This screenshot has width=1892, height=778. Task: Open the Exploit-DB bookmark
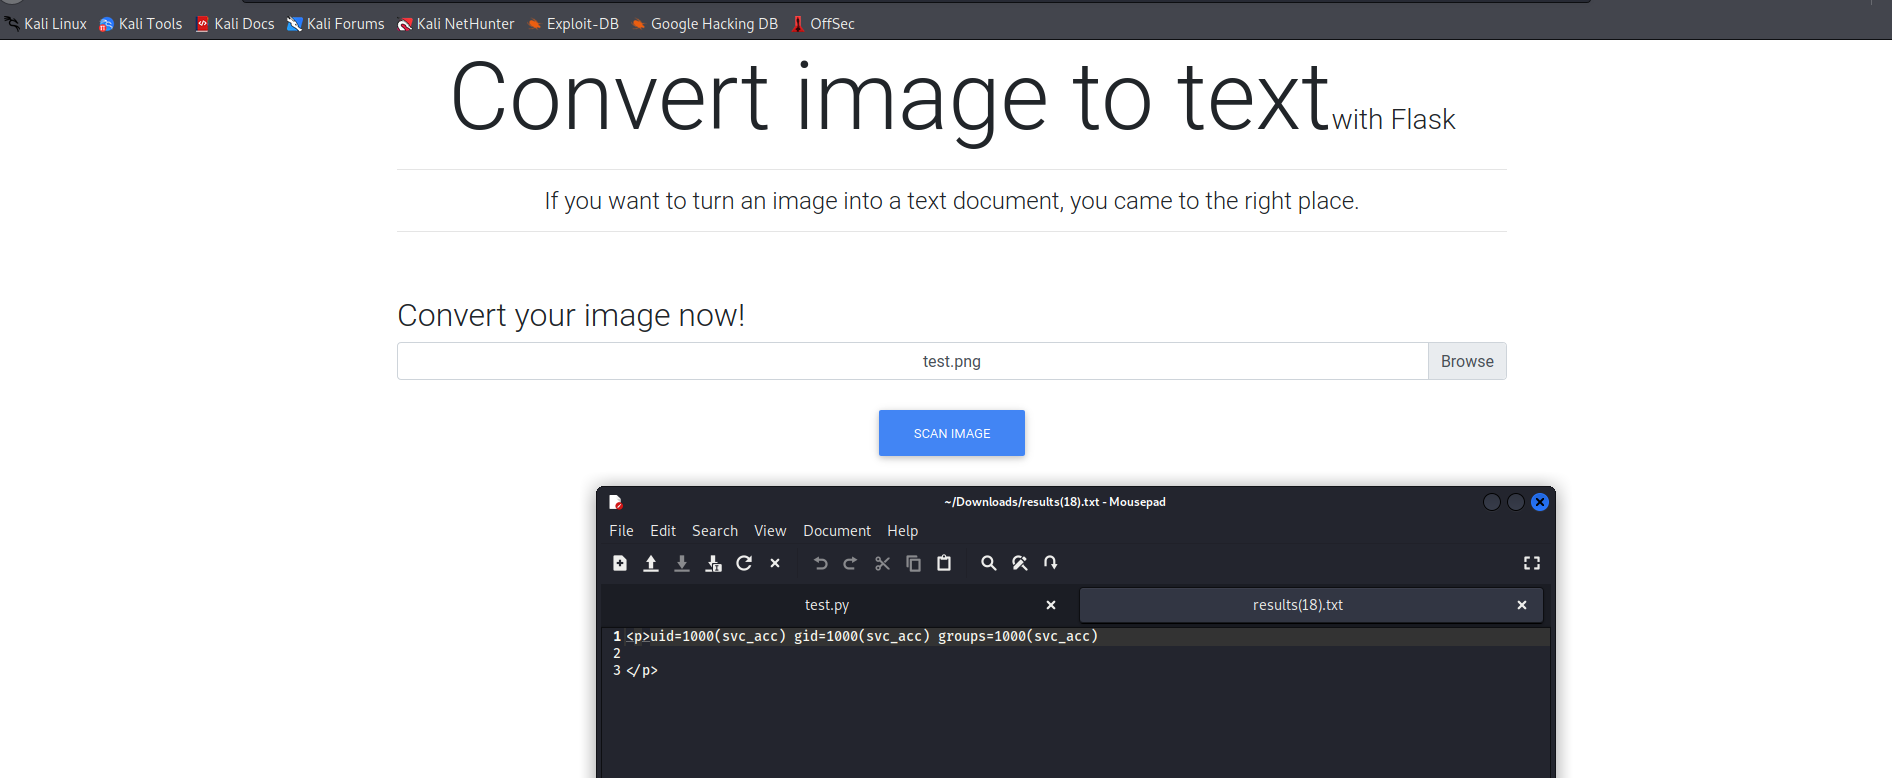pos(573,24)
